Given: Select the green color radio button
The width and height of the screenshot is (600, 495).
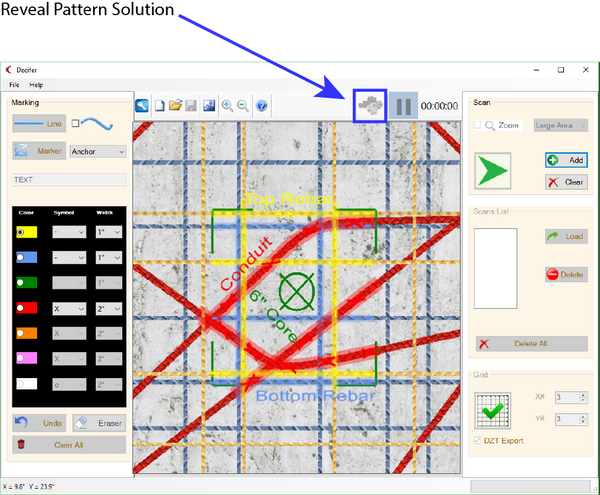Looking at the screenshot, I should tap(20, 283).
